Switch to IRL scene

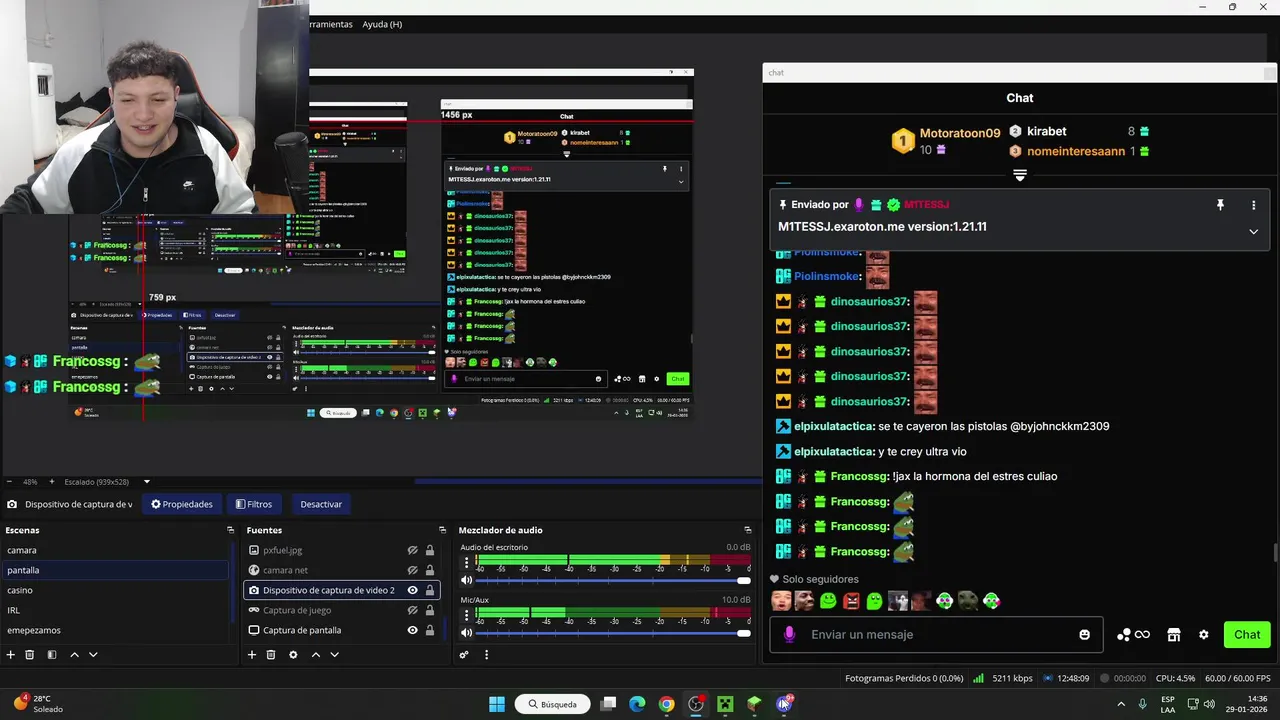point(115,610)
